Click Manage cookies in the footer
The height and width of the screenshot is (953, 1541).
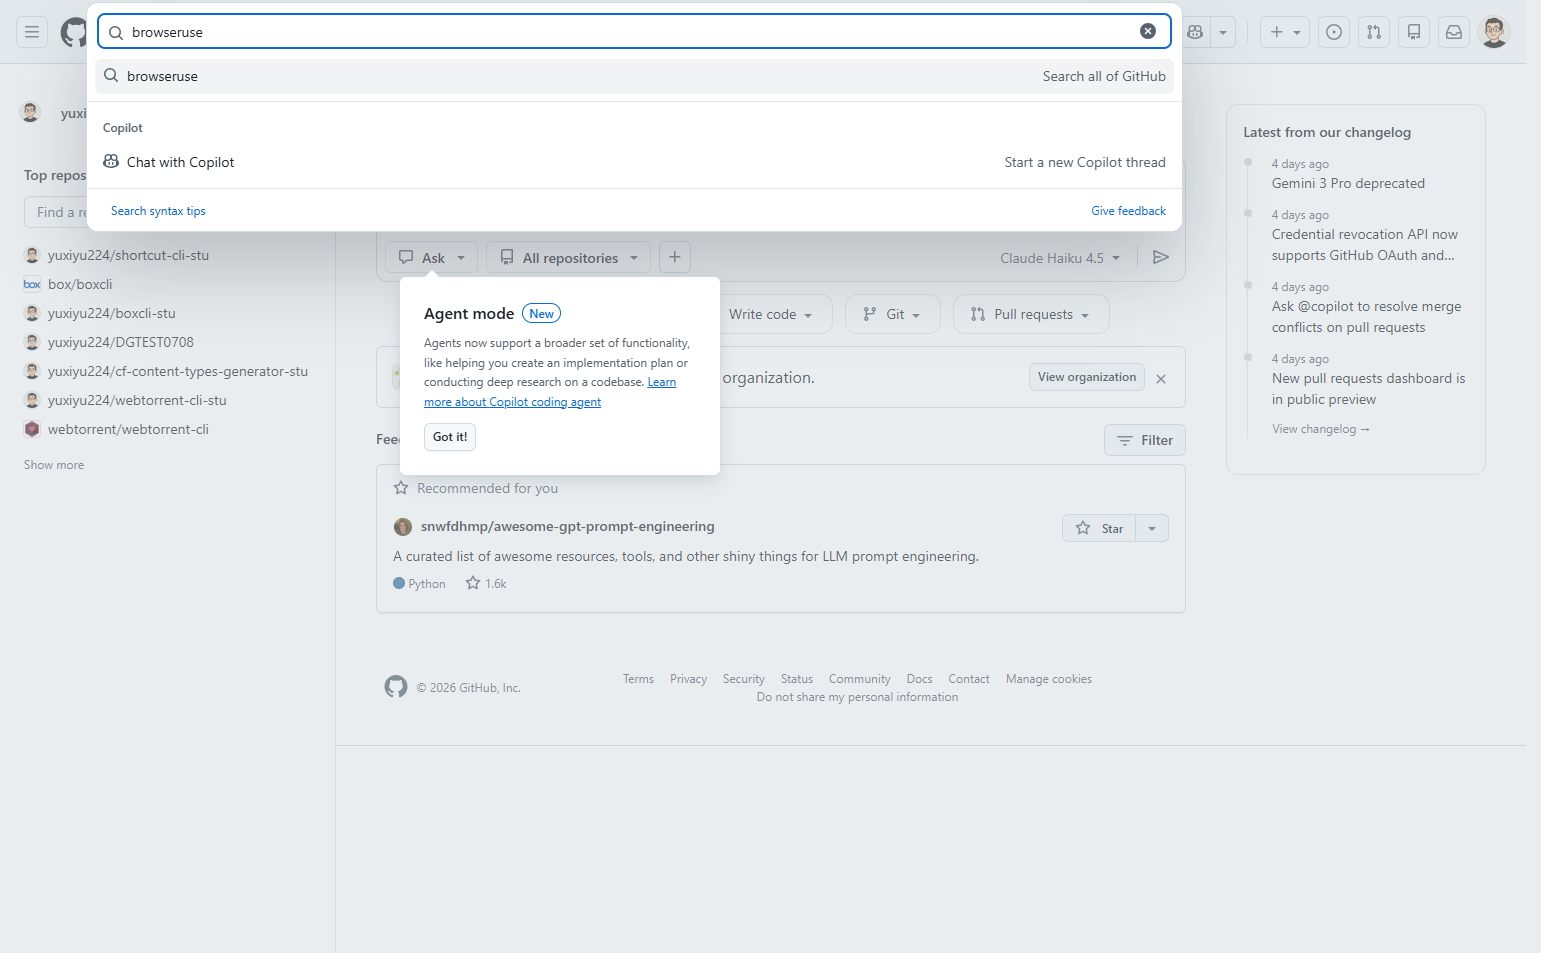(x=1049, y=679)
